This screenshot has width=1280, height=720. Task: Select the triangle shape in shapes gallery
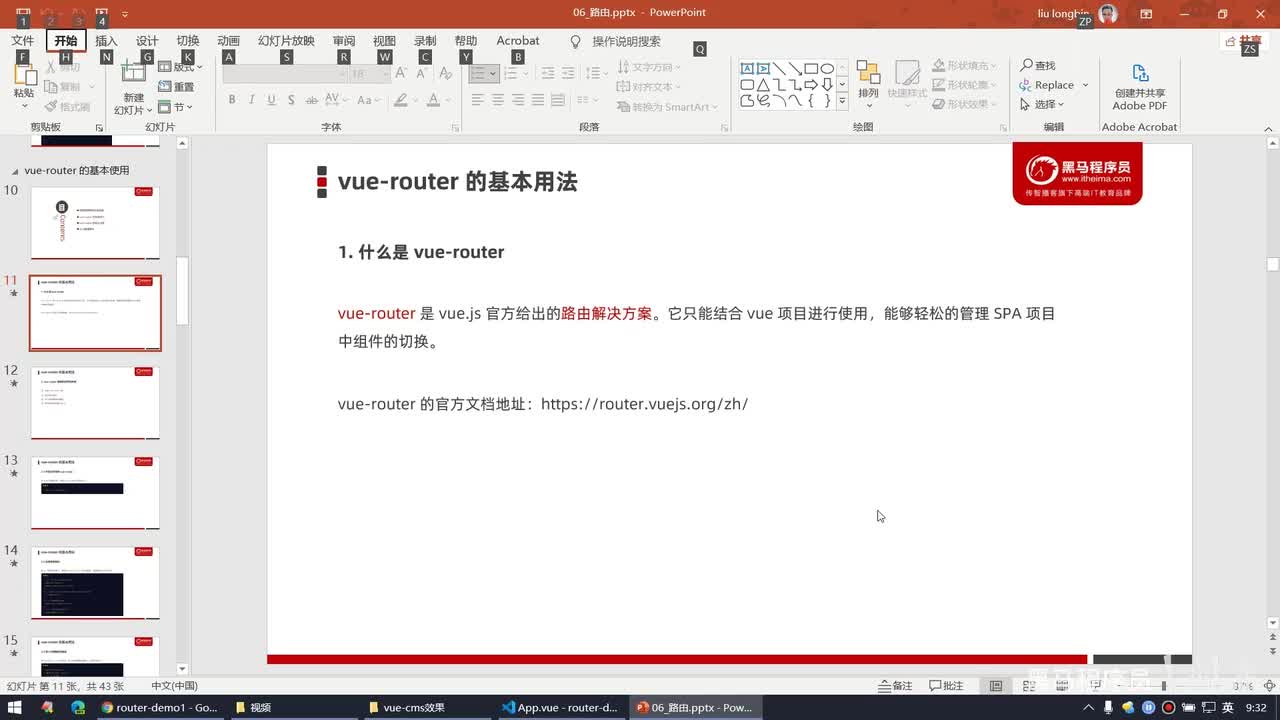tap(763, 84)
